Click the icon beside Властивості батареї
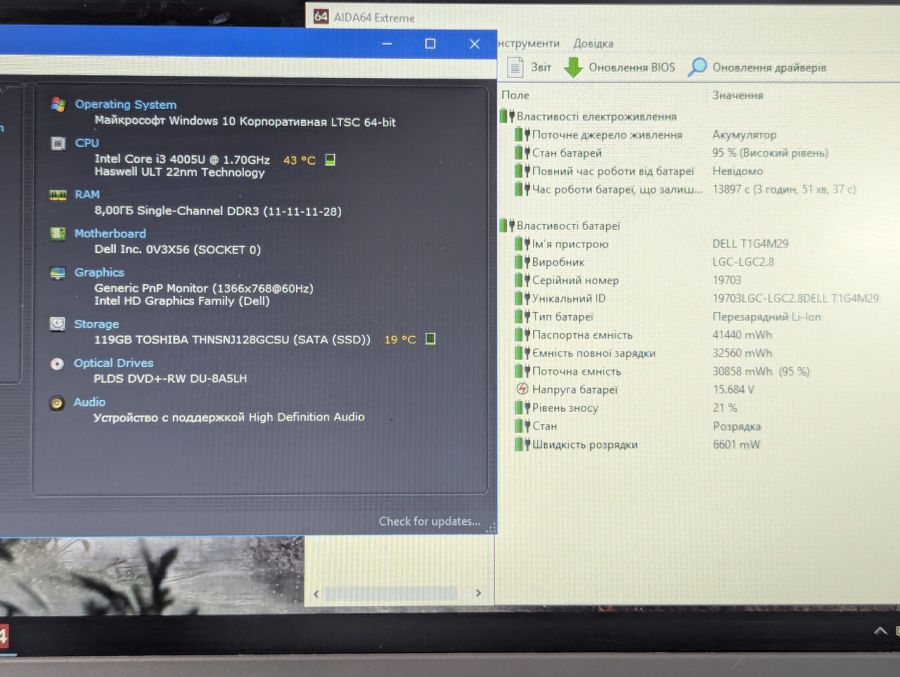 (x=507, y=225)
